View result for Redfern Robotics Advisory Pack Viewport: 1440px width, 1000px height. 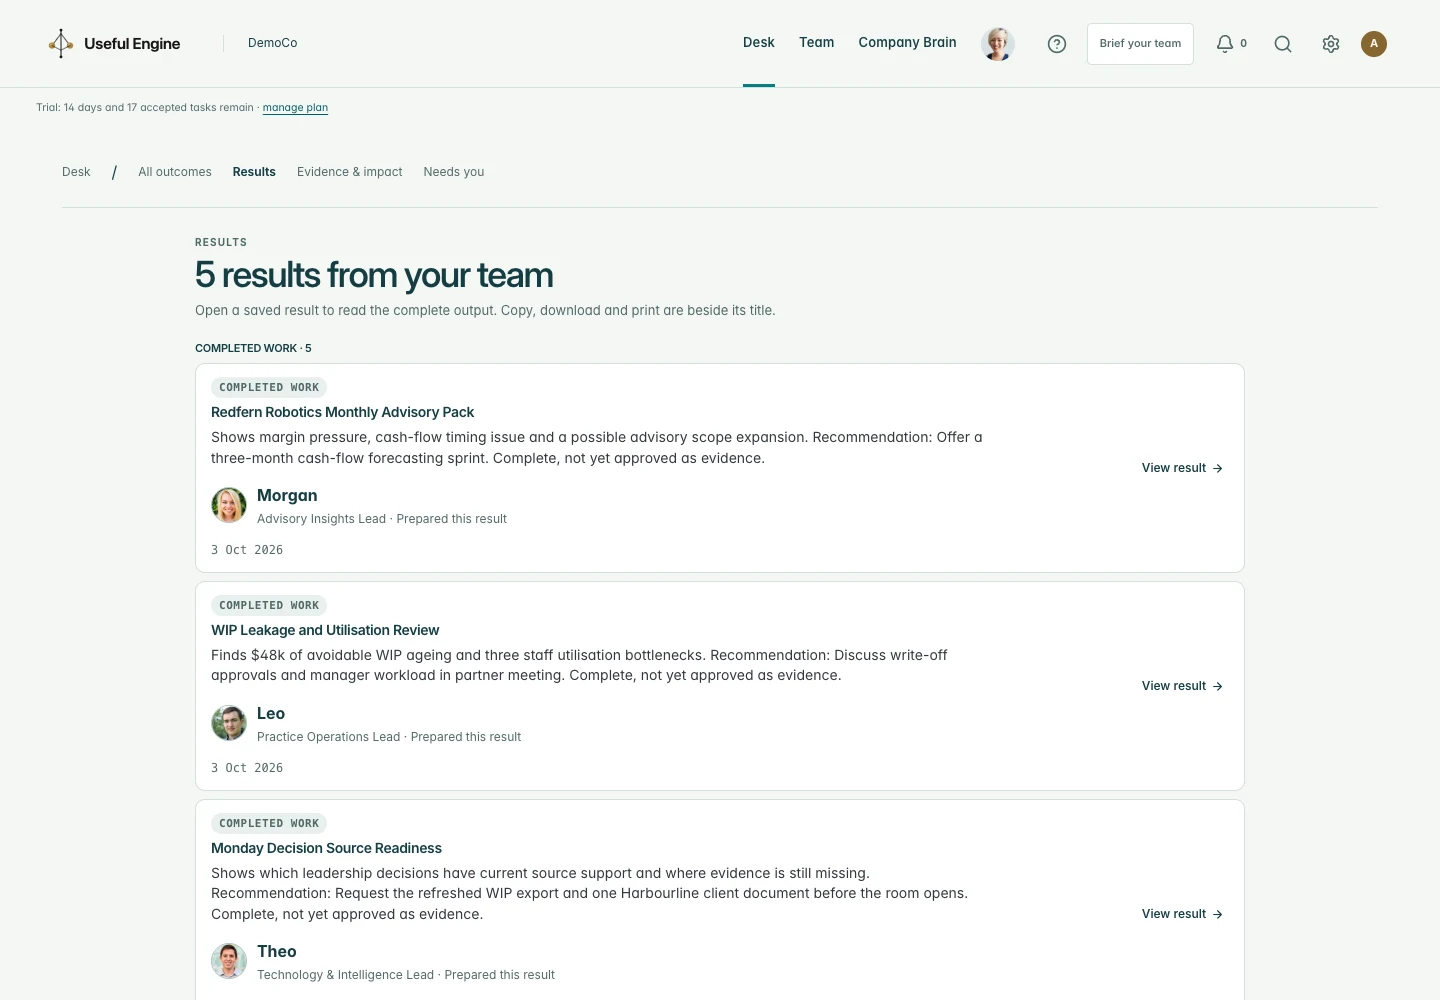tap(1182, 468)
